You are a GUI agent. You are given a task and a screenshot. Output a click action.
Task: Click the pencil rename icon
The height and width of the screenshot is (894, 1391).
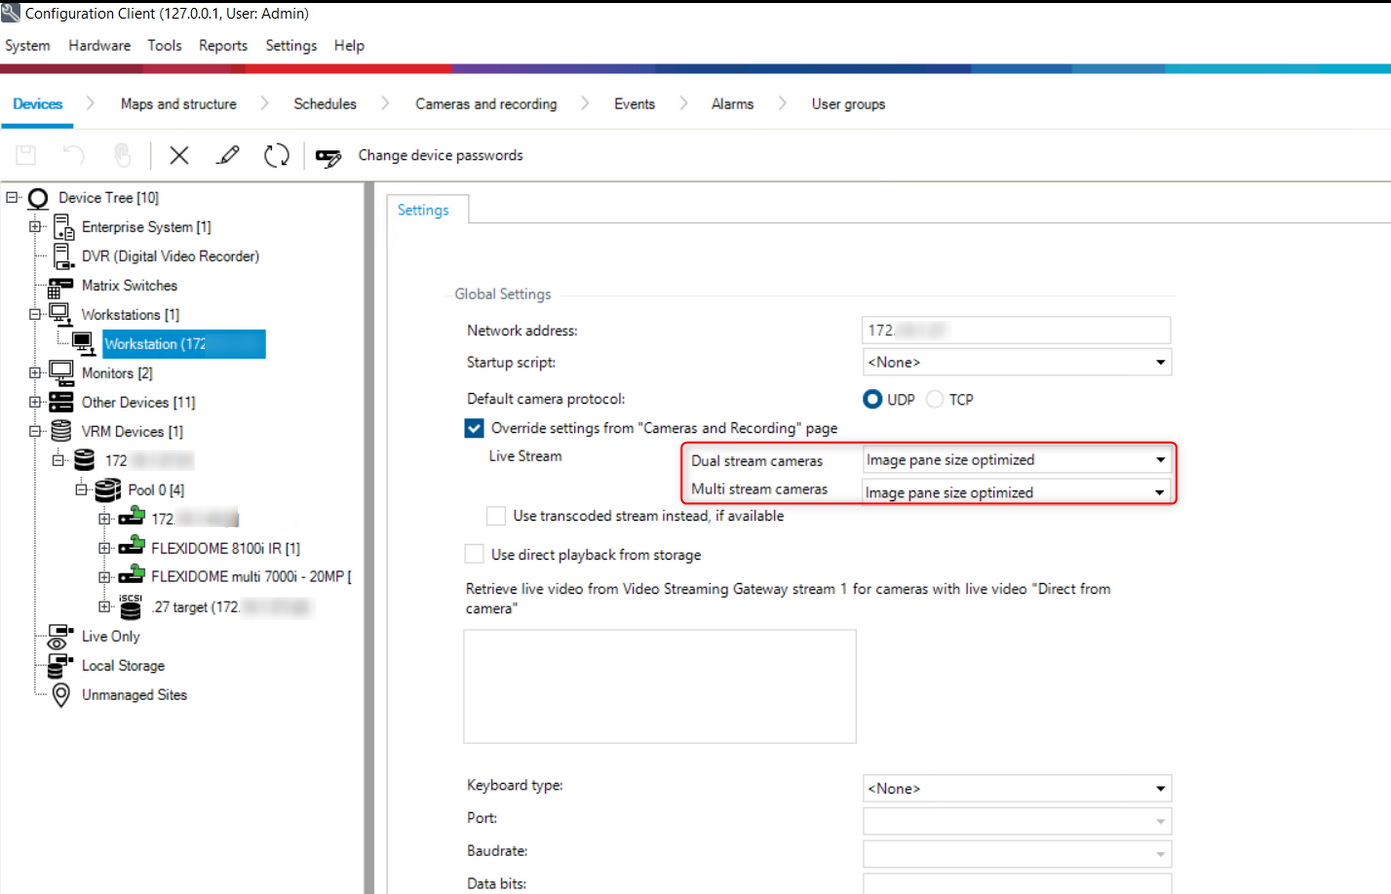(x=228, y=155)
